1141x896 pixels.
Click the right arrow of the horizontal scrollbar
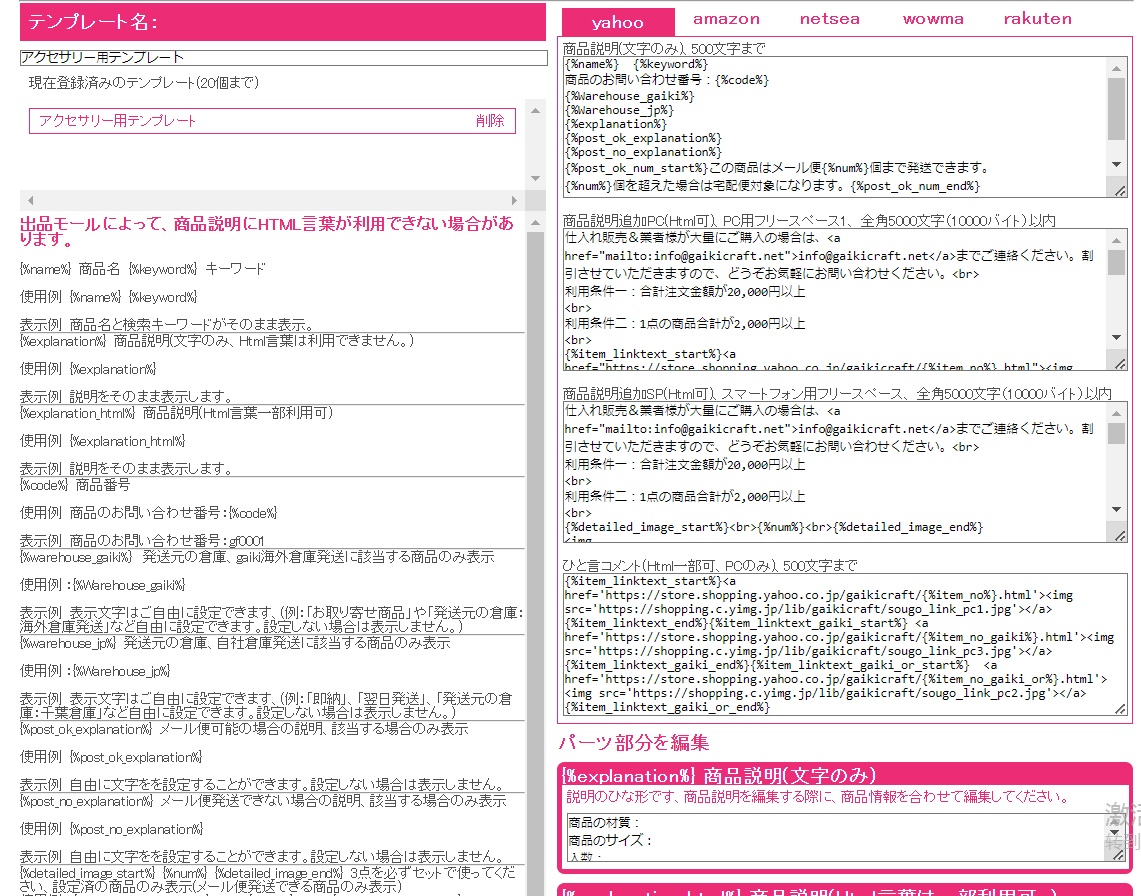[515, 201]
